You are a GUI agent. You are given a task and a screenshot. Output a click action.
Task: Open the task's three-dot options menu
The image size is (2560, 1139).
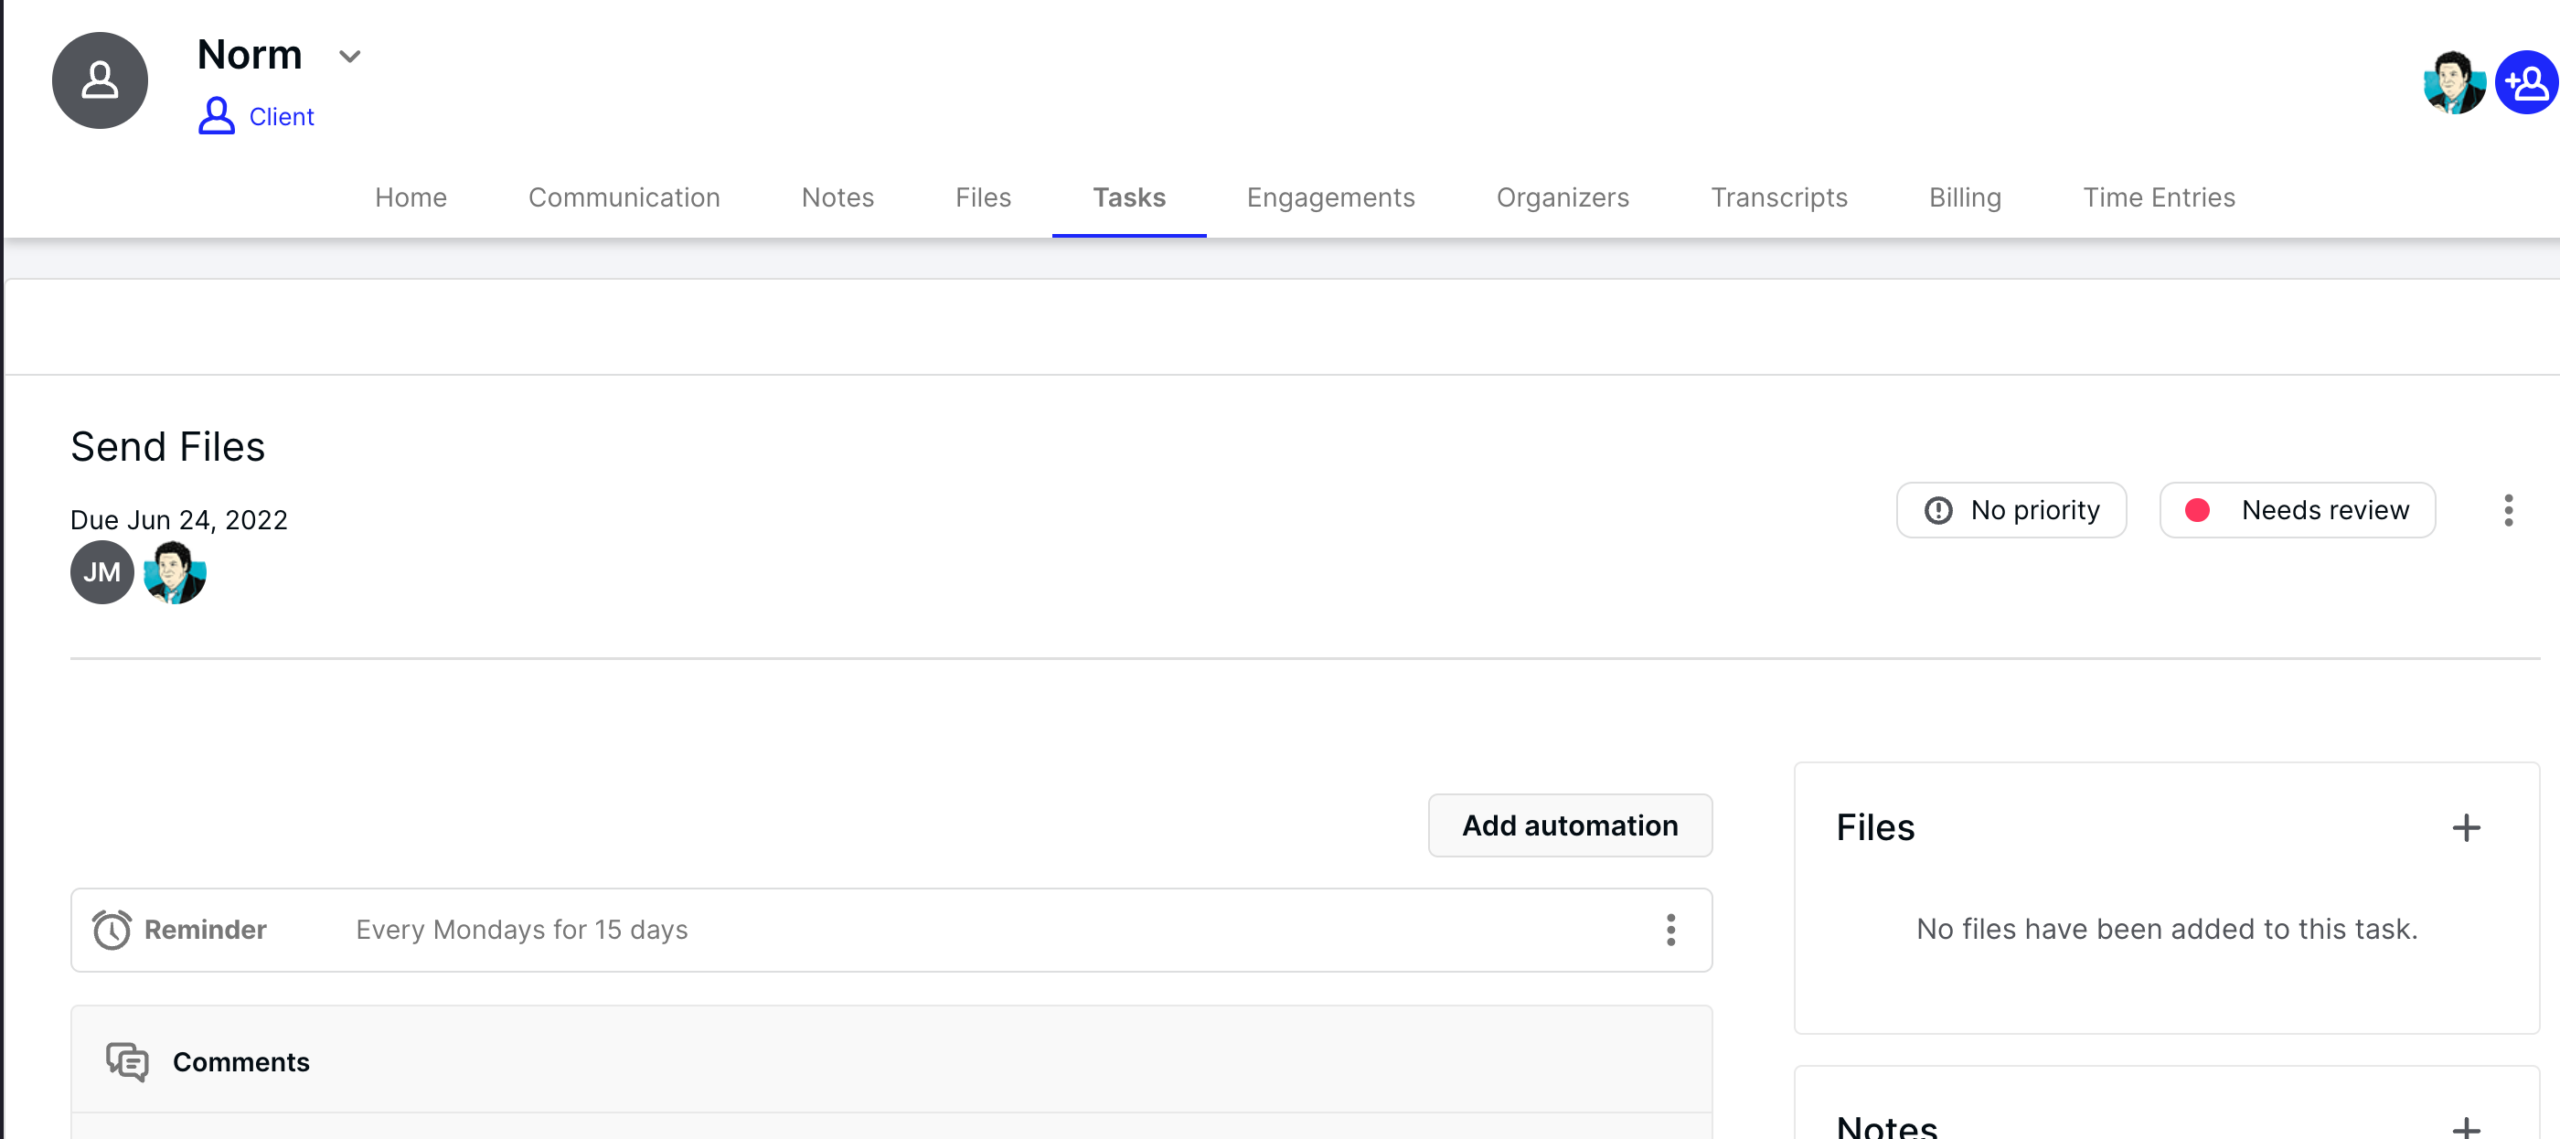click(x=2508, y=510)
